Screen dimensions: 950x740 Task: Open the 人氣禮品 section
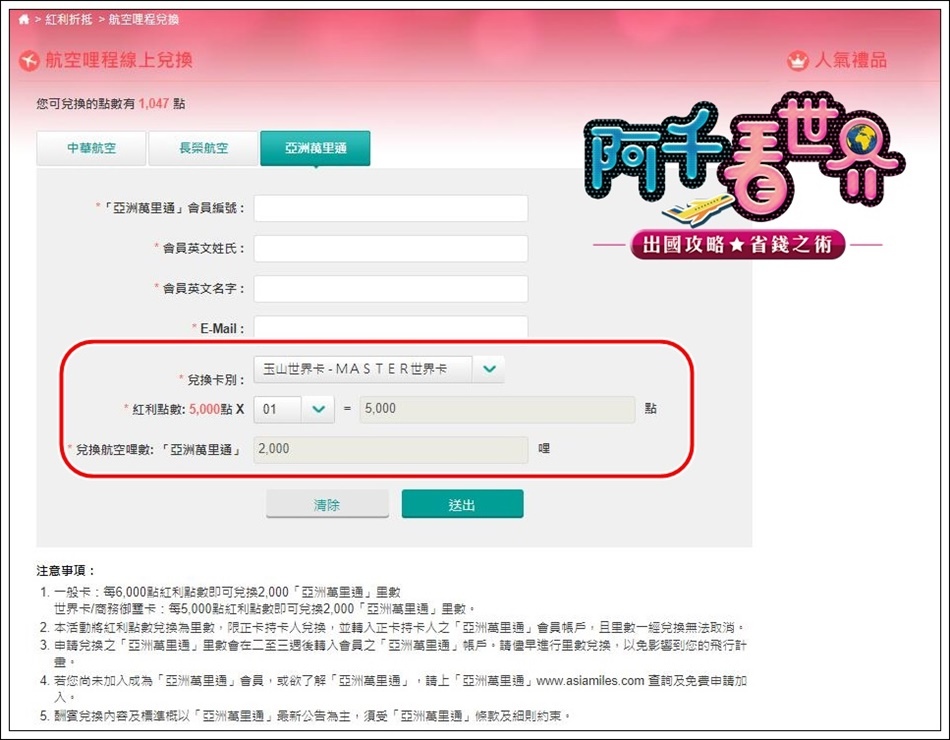click(x=851, y=61)
